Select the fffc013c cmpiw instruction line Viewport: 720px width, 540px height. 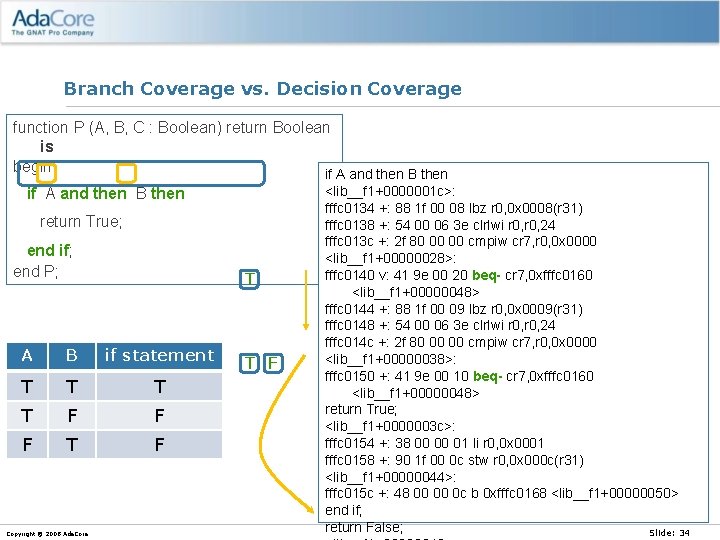click(461, 242)
